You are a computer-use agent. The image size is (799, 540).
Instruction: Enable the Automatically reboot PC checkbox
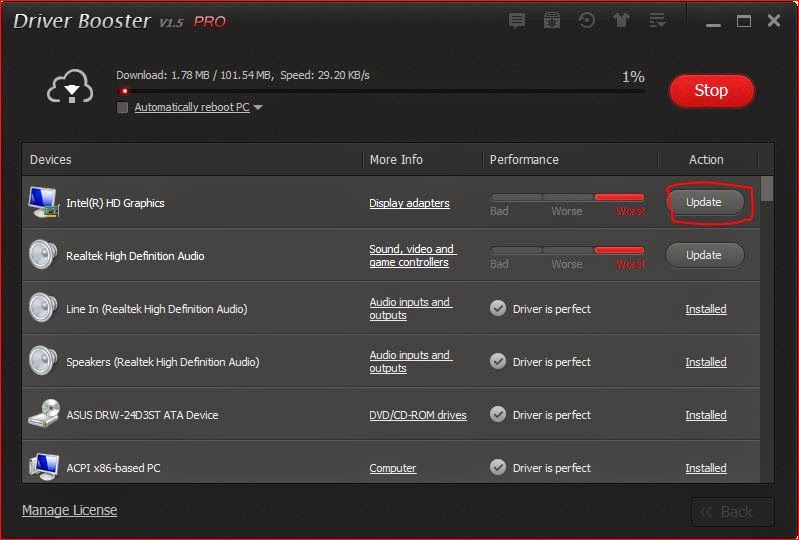(x=122, y=107)
